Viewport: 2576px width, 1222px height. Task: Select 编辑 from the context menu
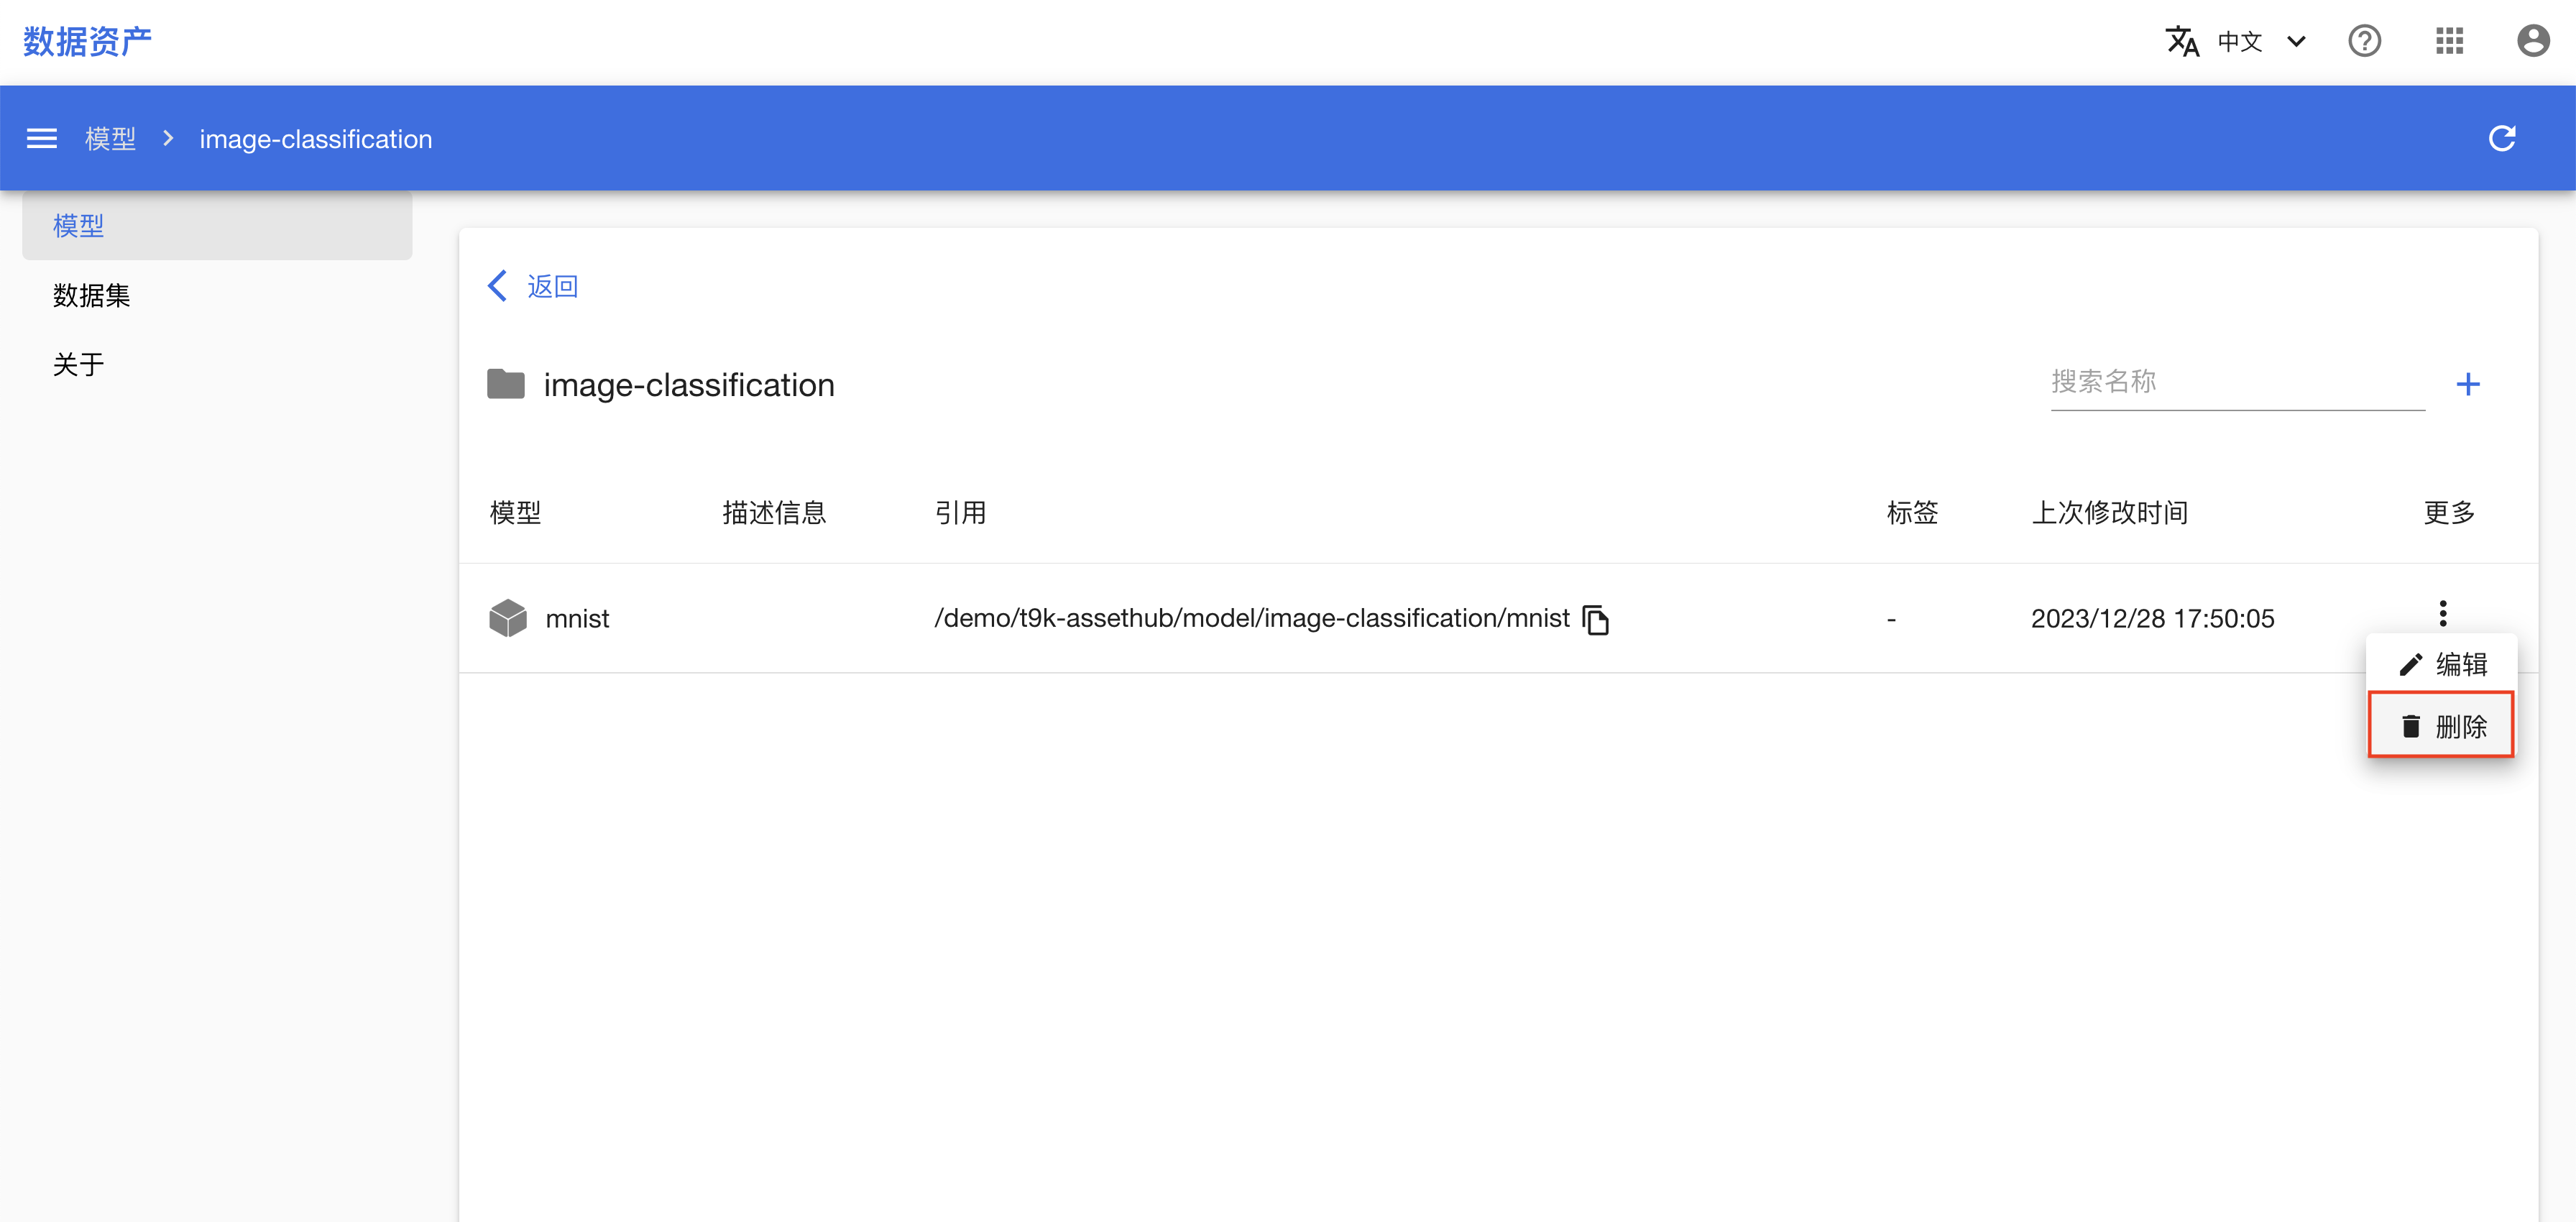pyautogui.click(x=2441, y=664)
